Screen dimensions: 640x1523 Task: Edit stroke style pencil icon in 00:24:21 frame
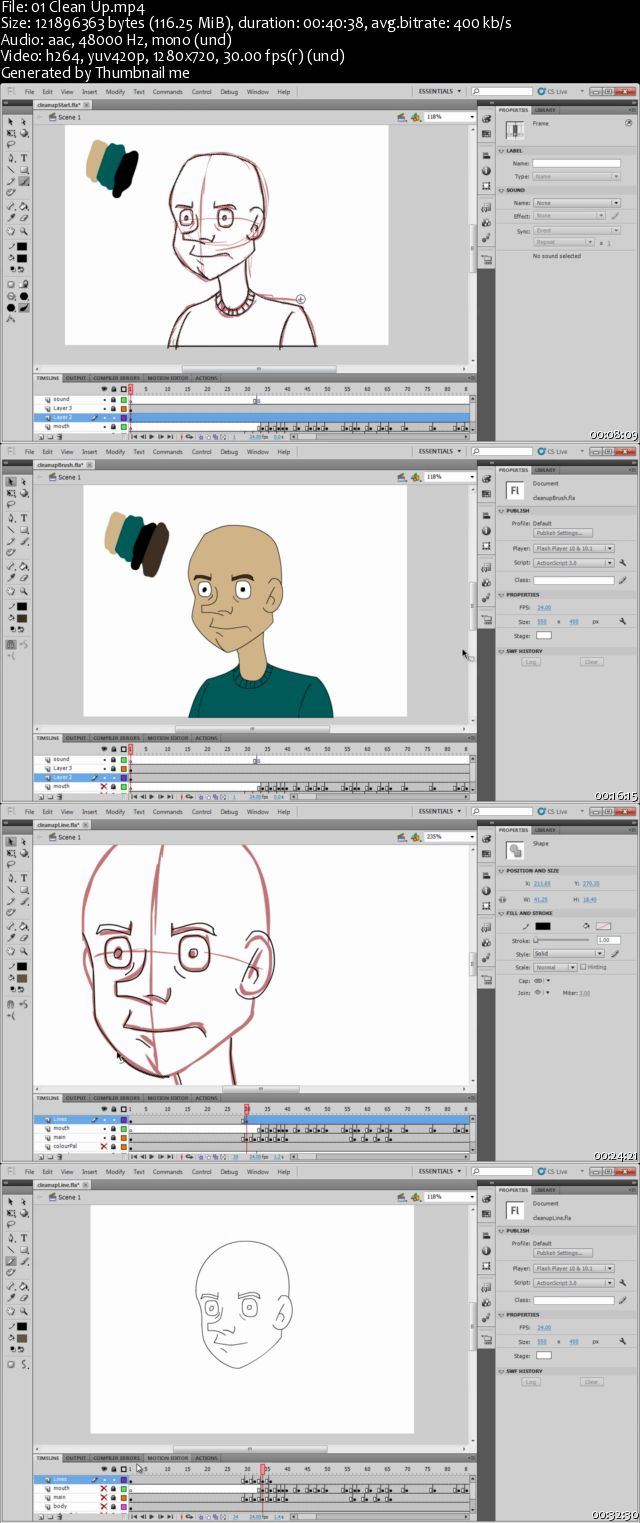(x=615, y=954)
